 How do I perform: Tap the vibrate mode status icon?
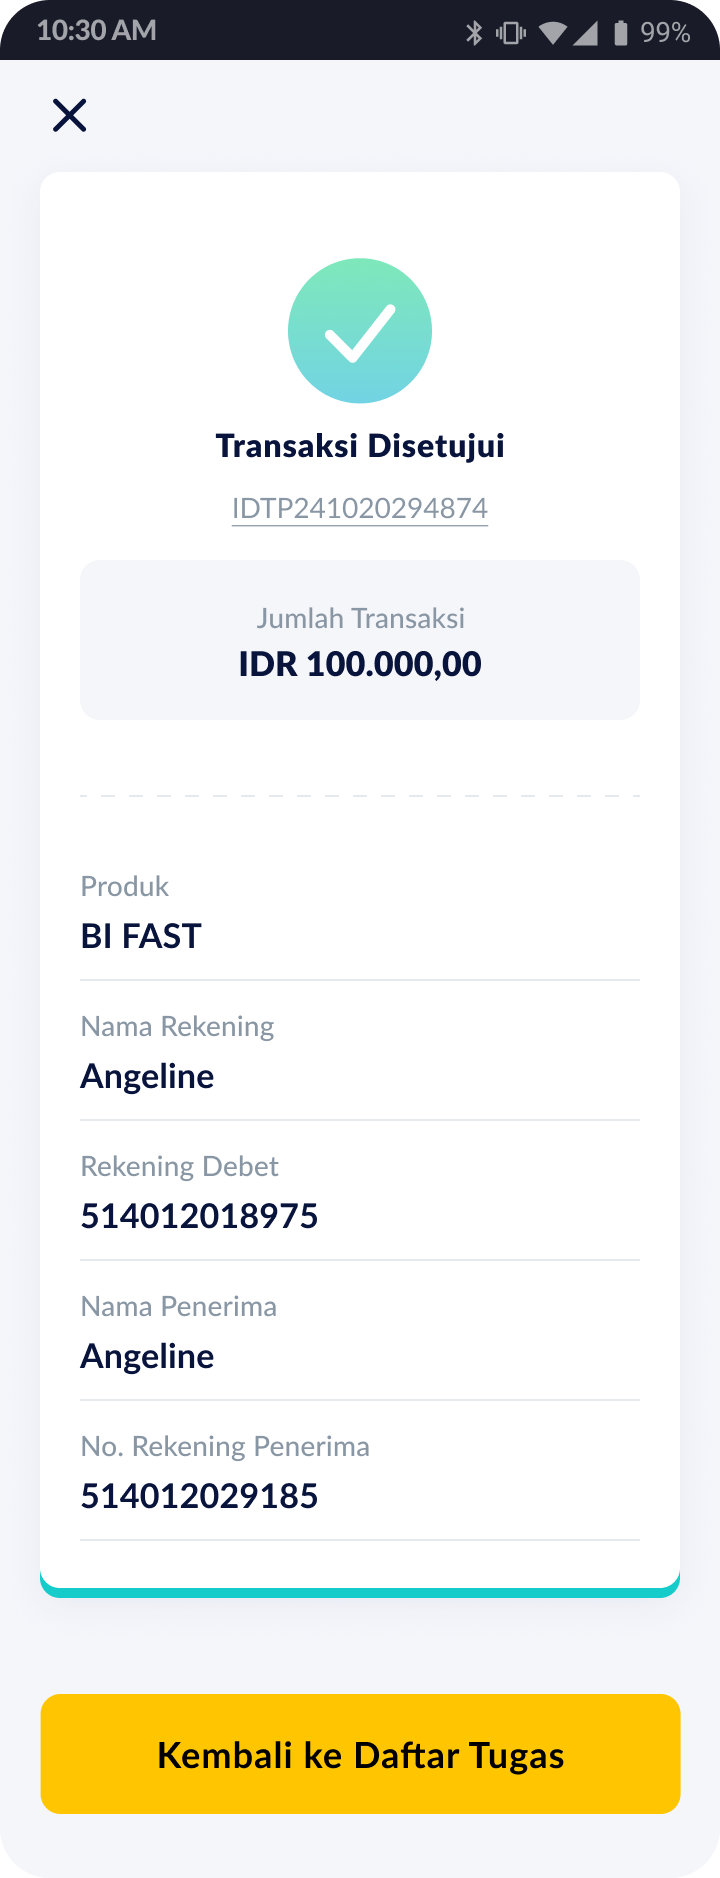(x=511, y=33)
